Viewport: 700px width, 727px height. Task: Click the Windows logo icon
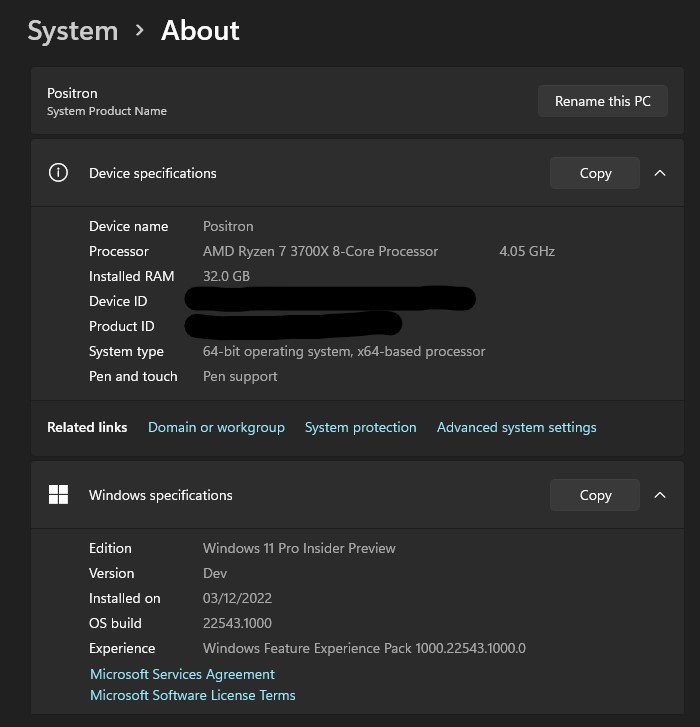(x=59, y=495)
